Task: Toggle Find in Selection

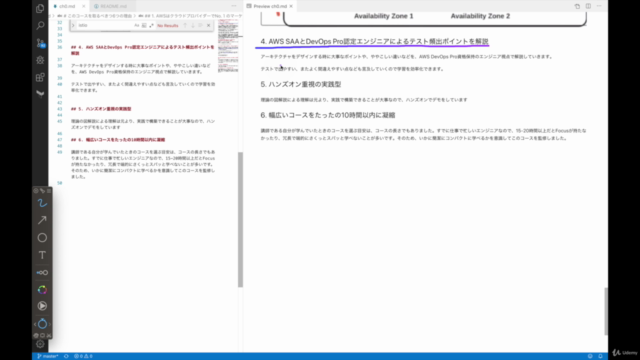Action: [200, 25]
